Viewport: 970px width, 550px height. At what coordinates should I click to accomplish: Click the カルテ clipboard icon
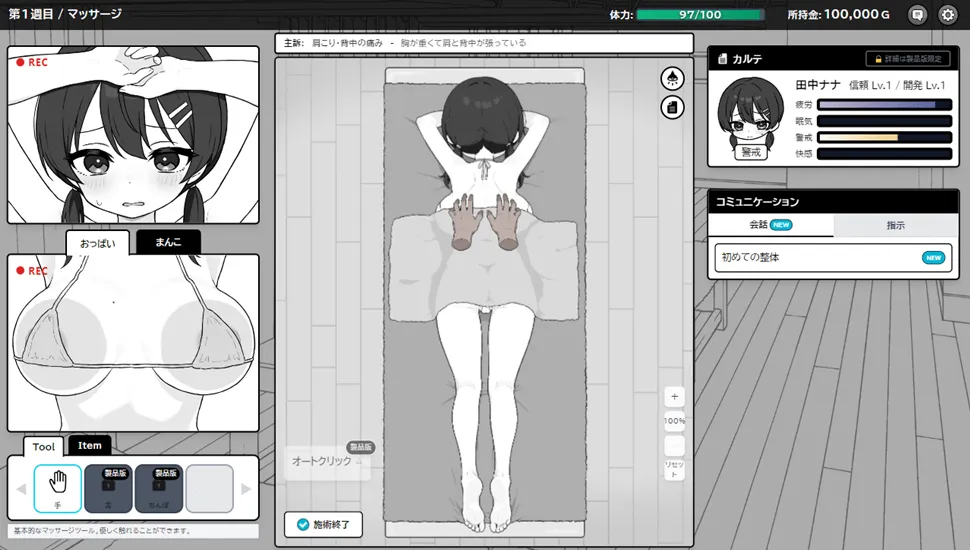coord(723,60)
